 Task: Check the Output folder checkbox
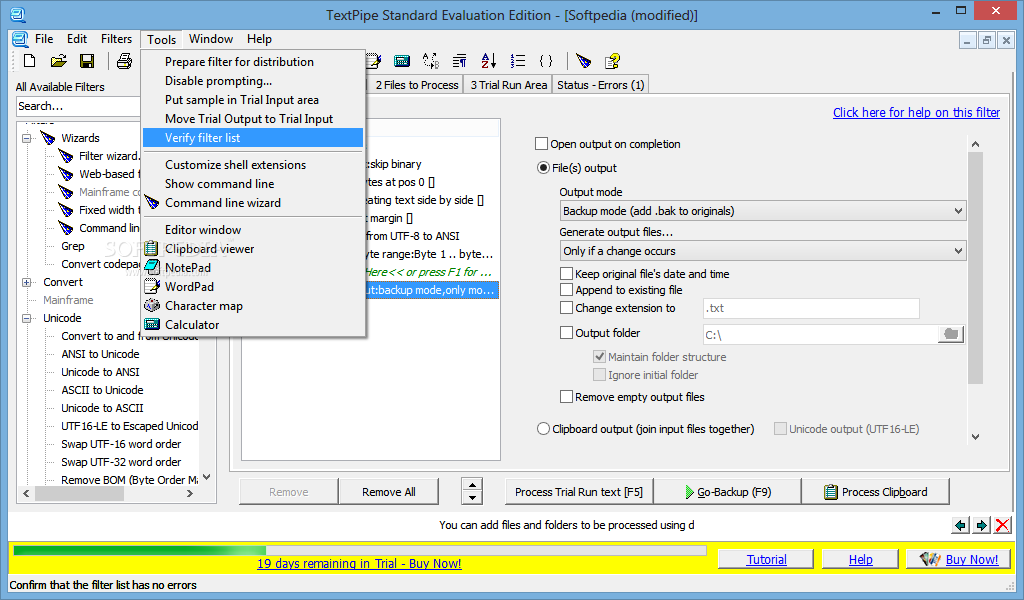pyautogui.click(x=566, y=332)
